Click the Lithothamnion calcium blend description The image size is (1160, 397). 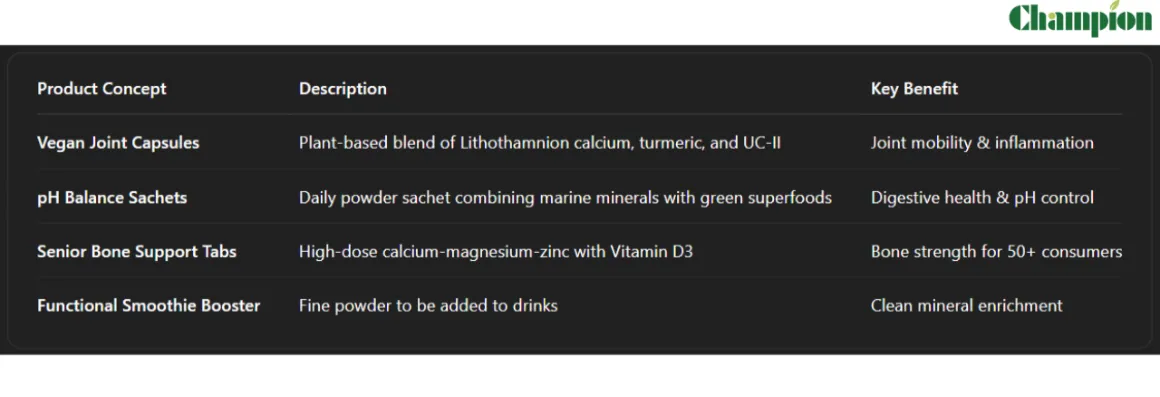tap(539, 143)
